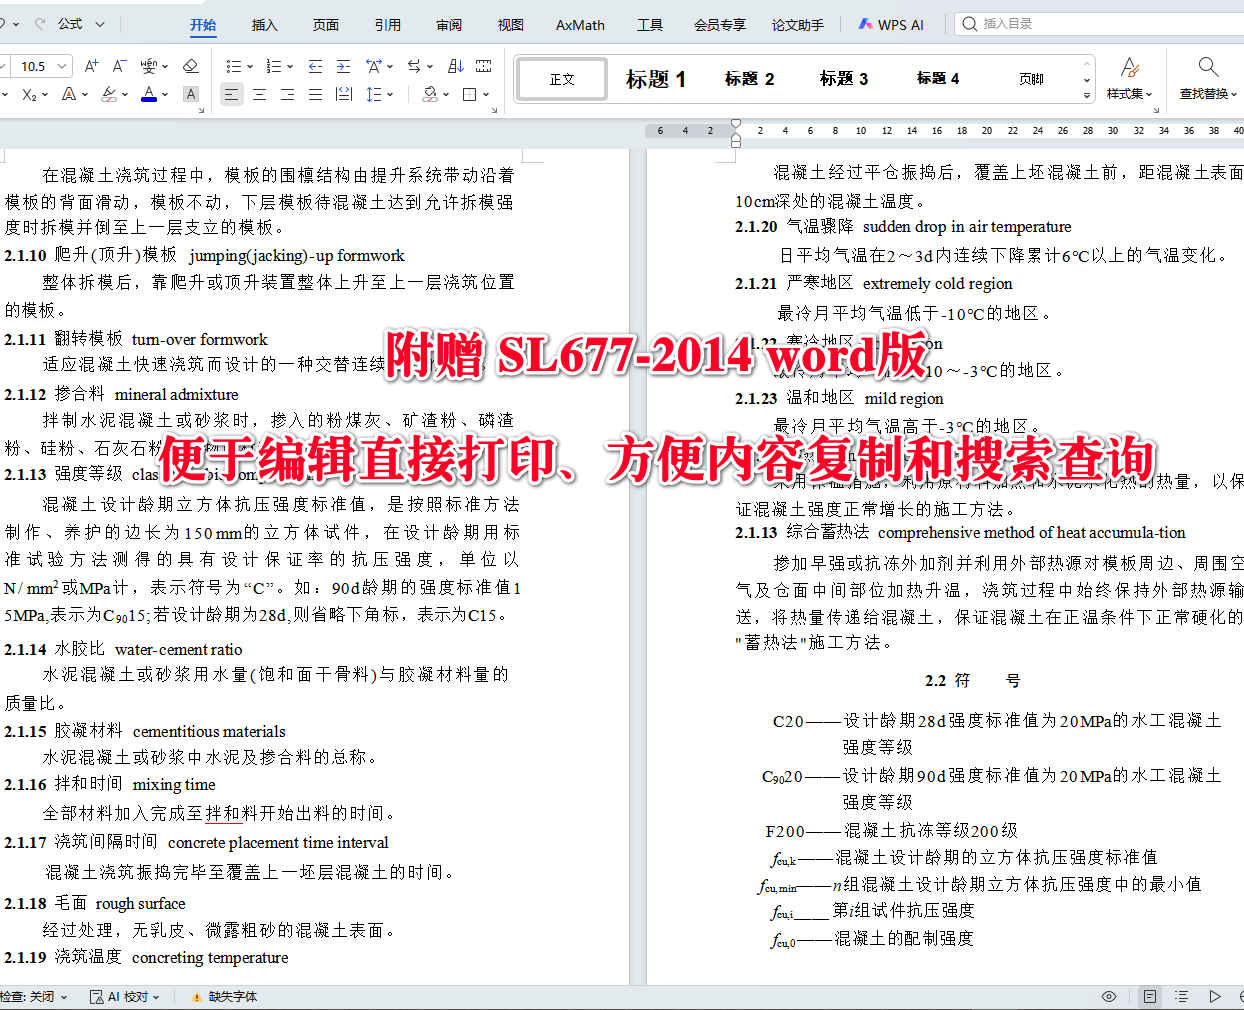1244x1010 pixels.
Task: Open the 开始 (Home) tab
Action: point(203,25)
